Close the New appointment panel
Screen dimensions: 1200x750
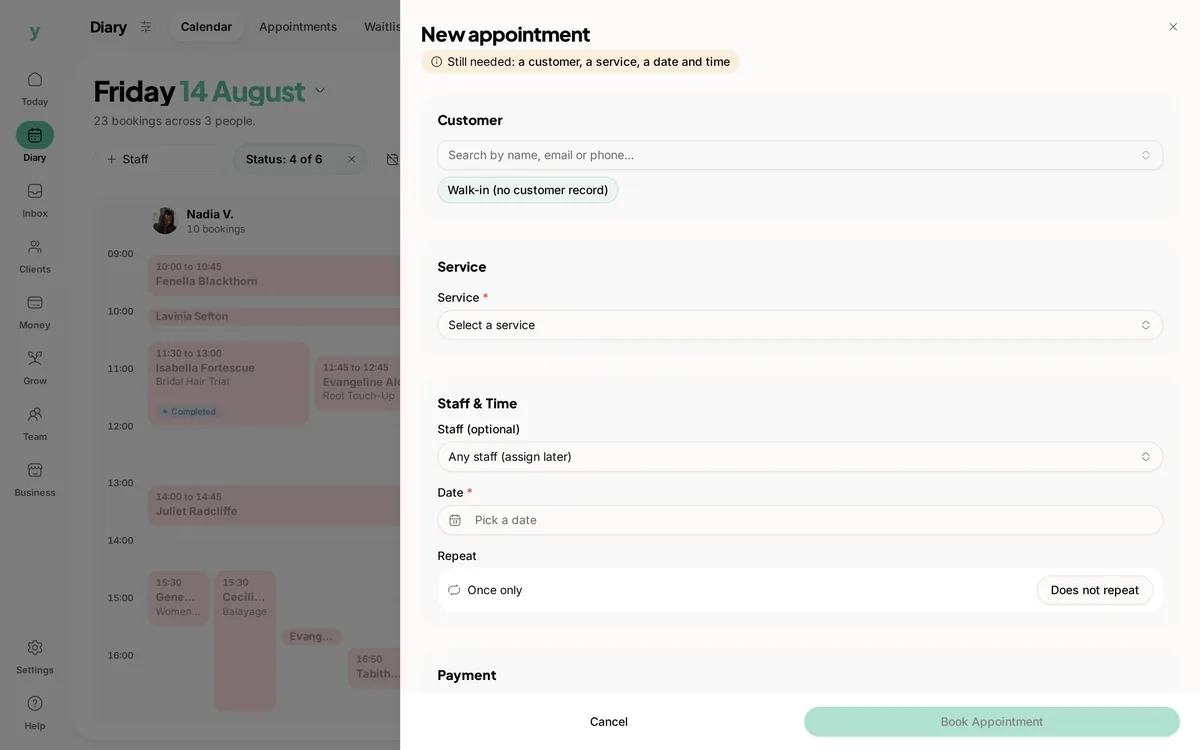(x=1173, y=27)
